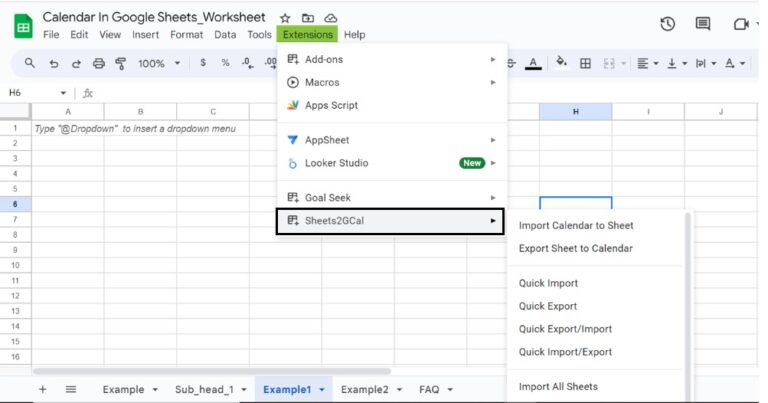Screen dimensions: 768x403
Task: Choose Import All Sheets
Action: 558,387
